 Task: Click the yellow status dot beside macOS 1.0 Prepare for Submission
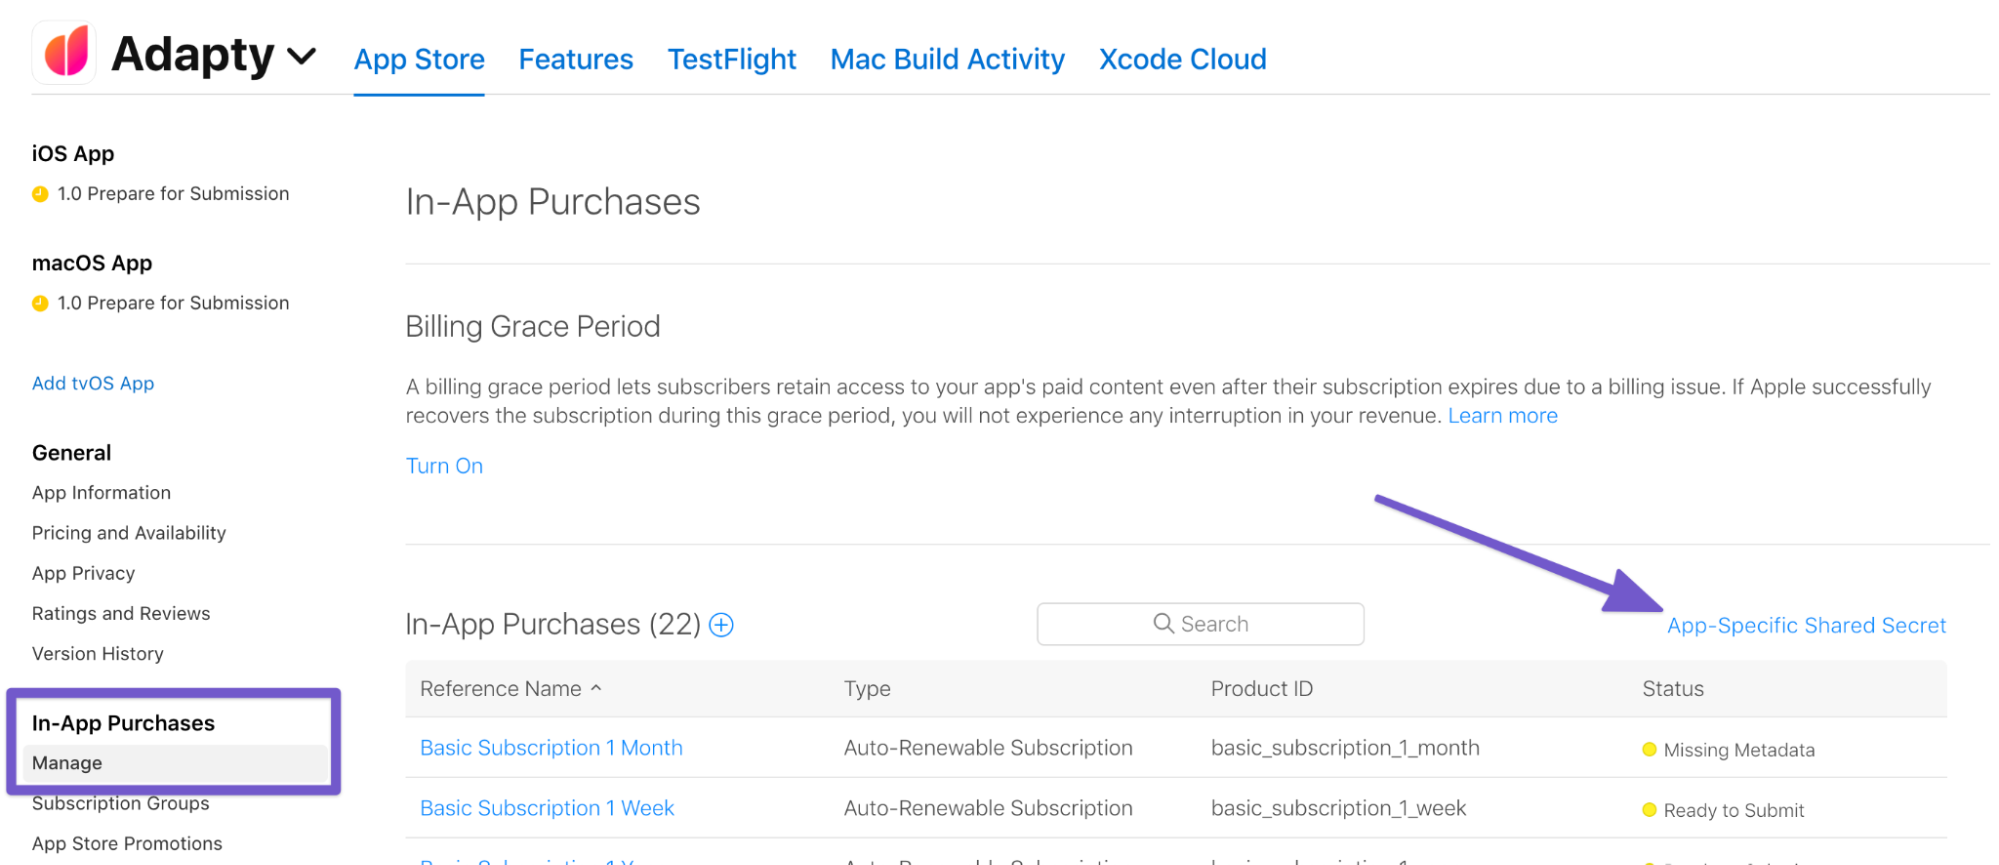40,303
